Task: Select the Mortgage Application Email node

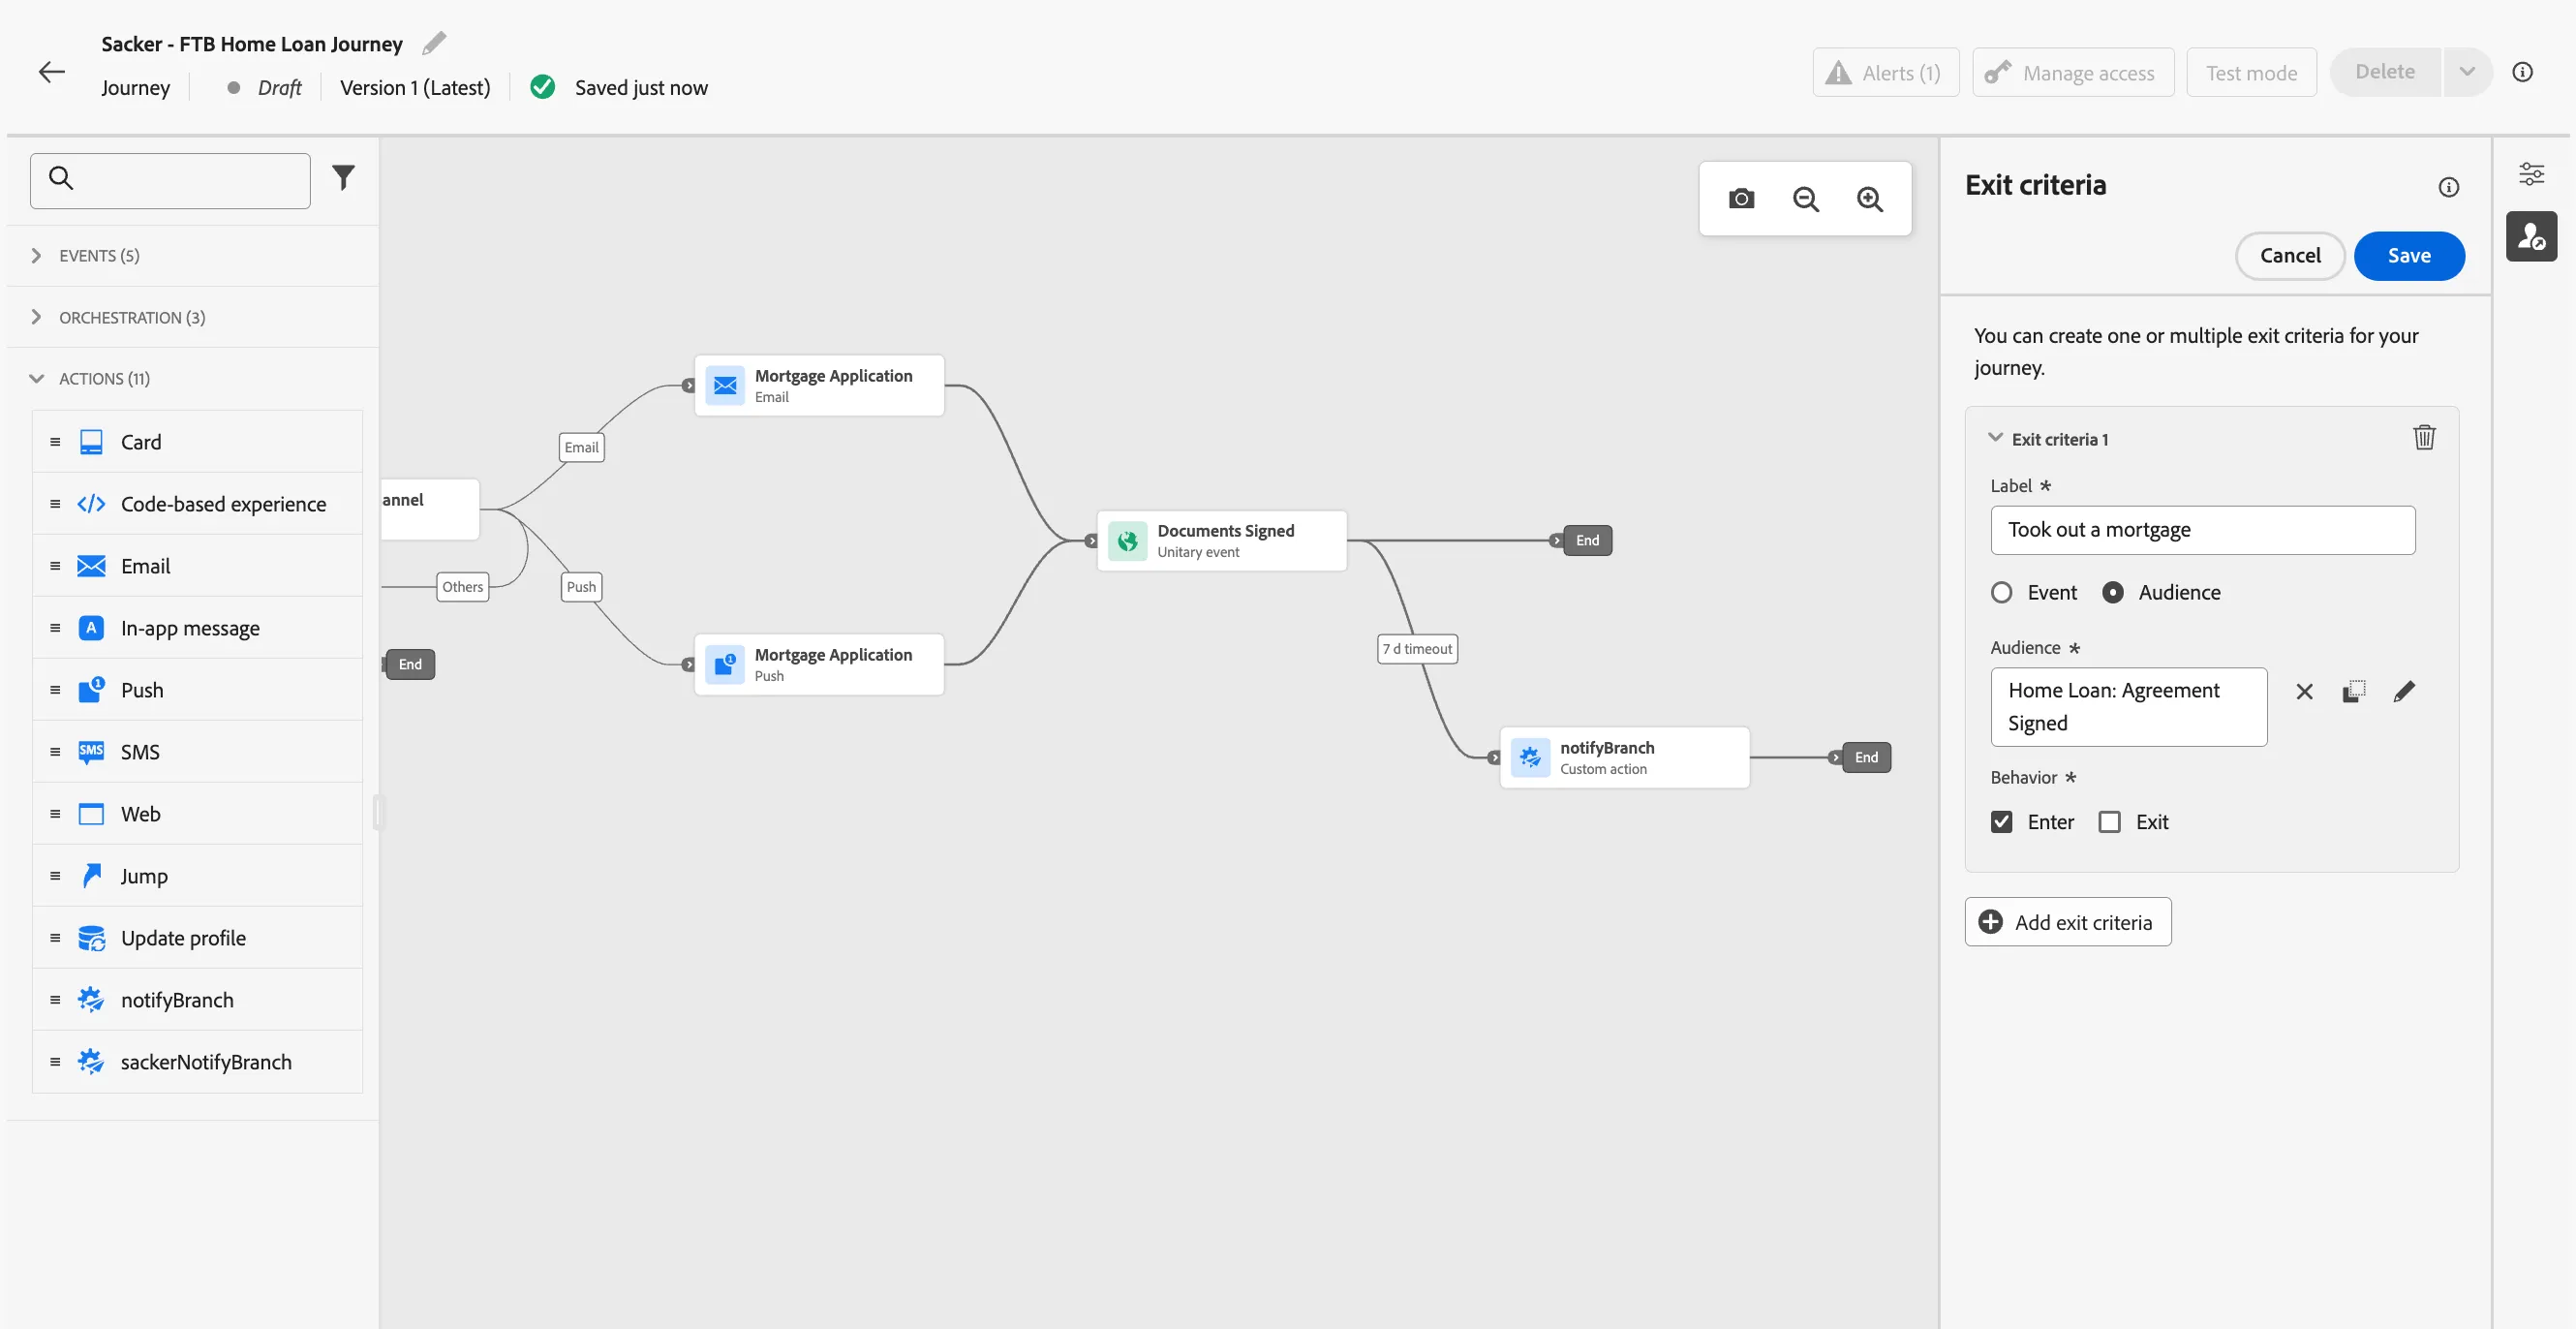Action: [x=819, y=386]
